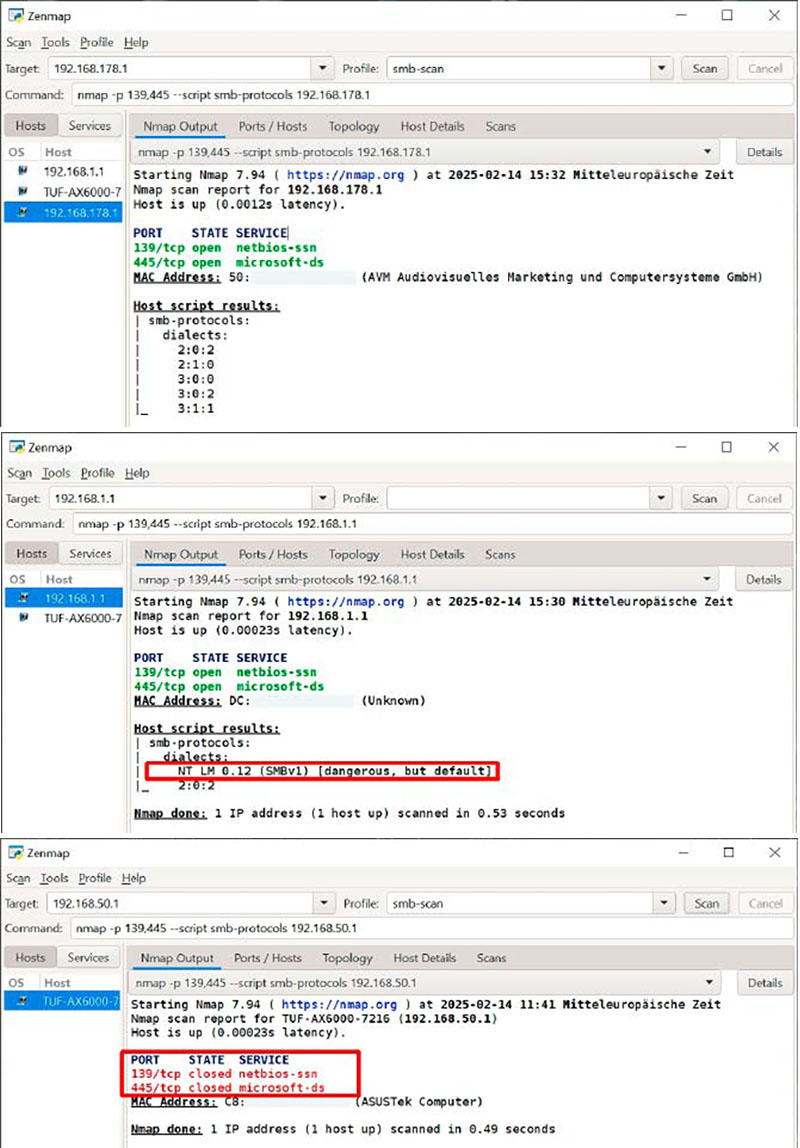Expand Target dropdown showing 192.168.178.1
Viewport: 800px width, 1148px height.
tap(323, 69)
